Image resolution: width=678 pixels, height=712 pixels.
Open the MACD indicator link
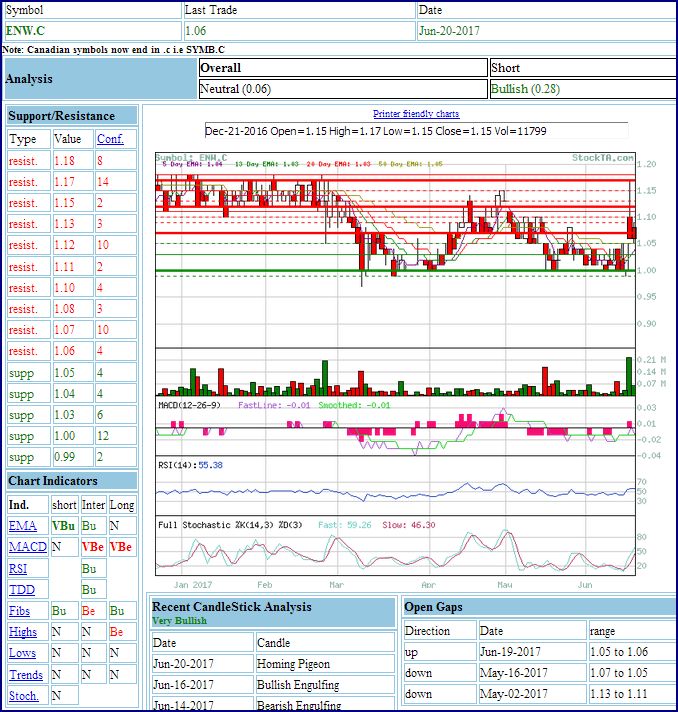tap(28, 547)
